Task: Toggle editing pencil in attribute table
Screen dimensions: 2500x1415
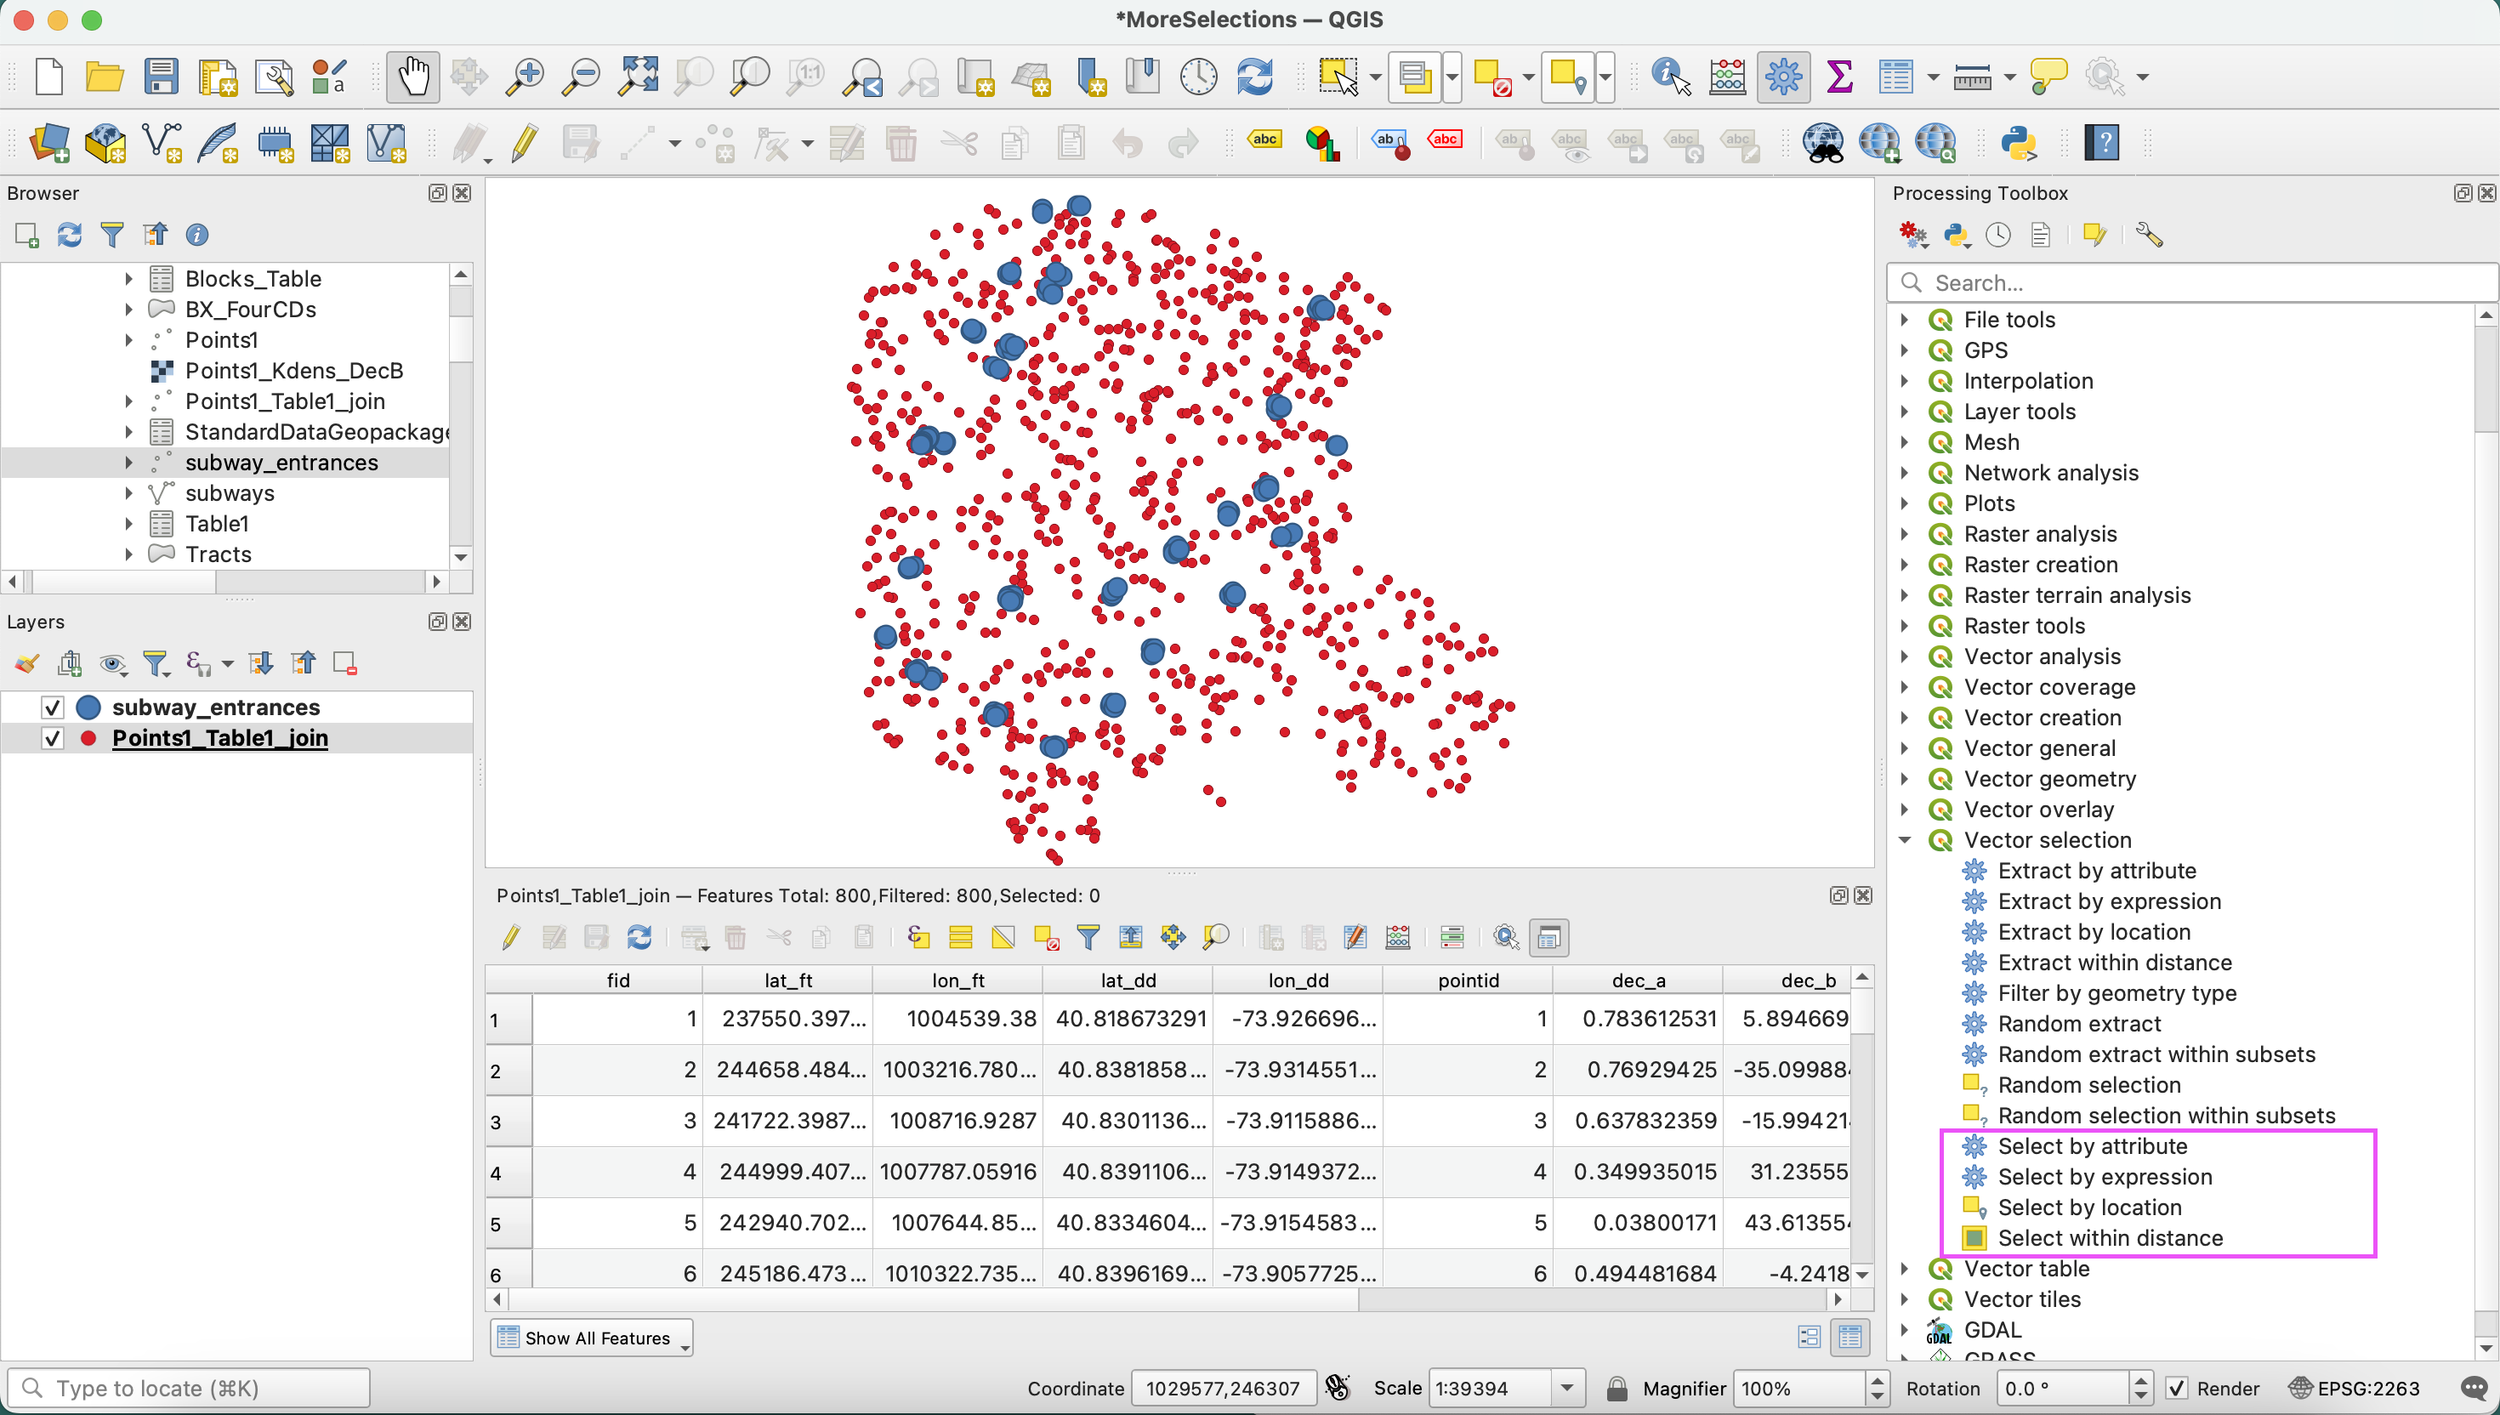Action: coord(511,937)
